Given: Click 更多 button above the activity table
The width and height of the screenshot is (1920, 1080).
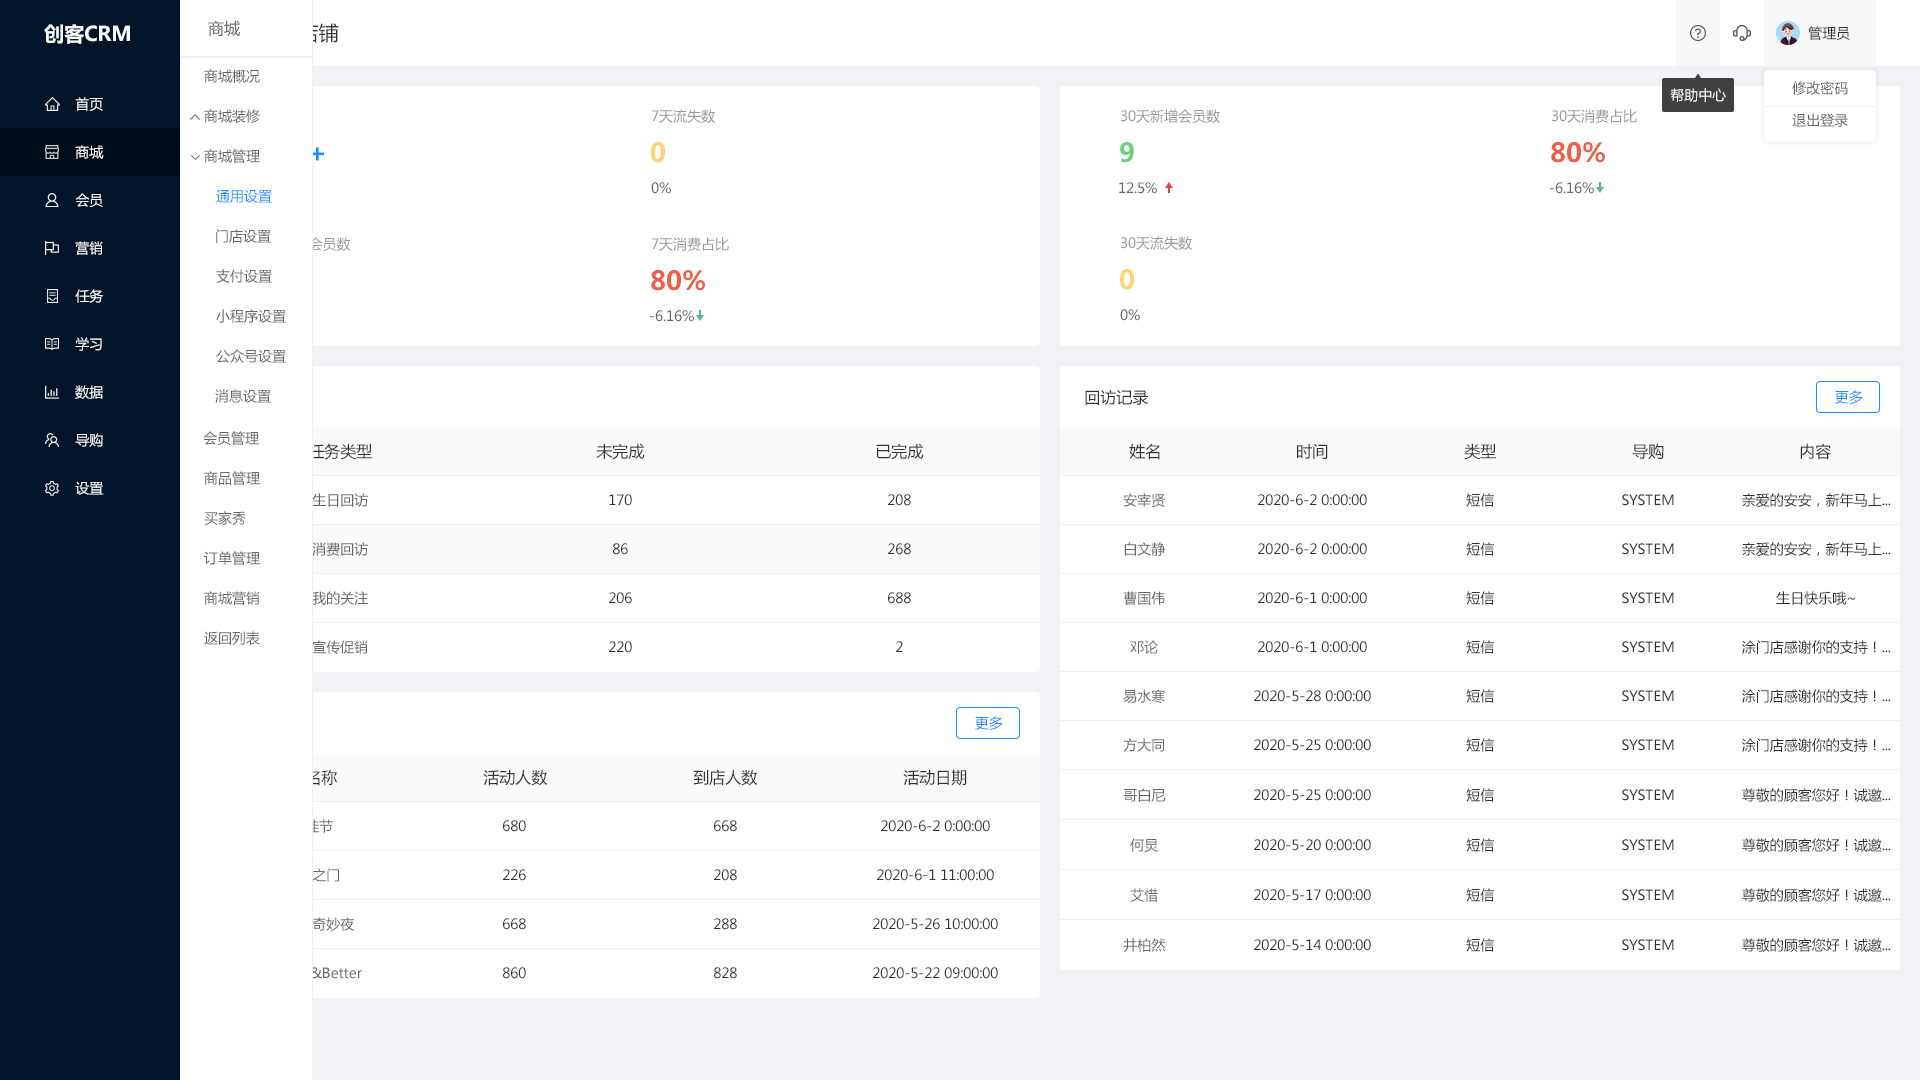Looking at the screenshot, I should click(987, 723).
